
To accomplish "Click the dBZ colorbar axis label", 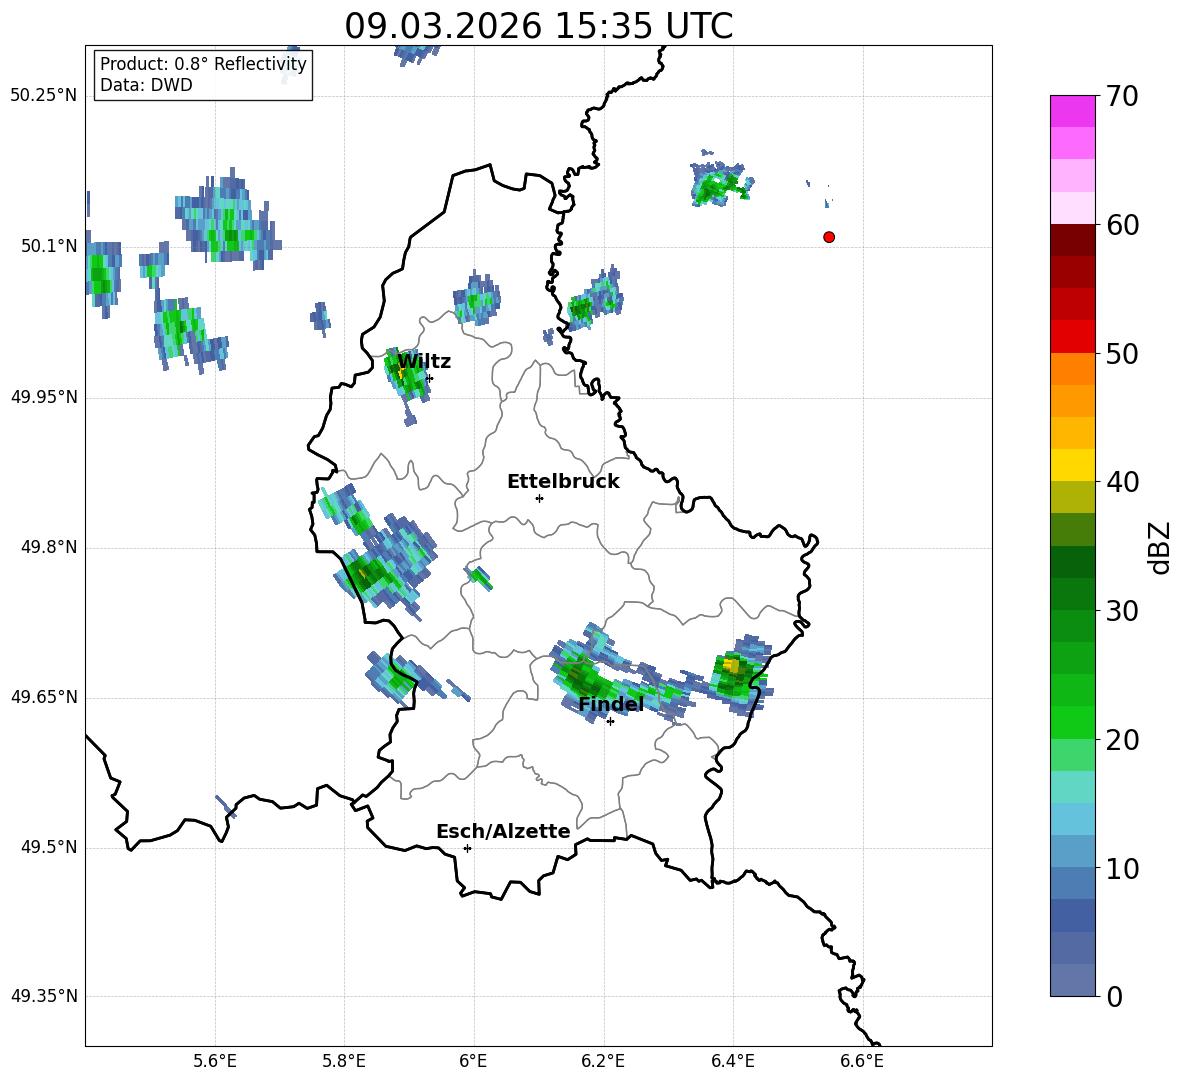I will coord(1160,547).
